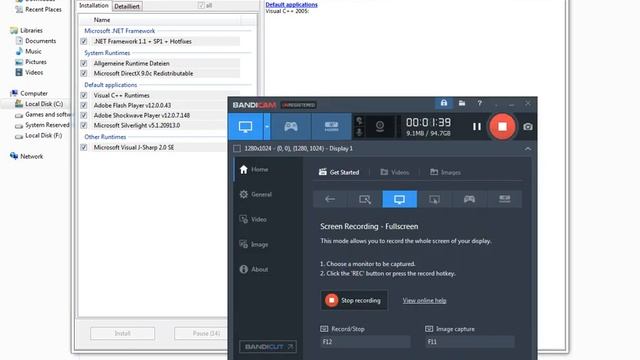Select fullscreen recording mode icon
This screenshot has height=360, width=640.
click(x=400, y=199)
